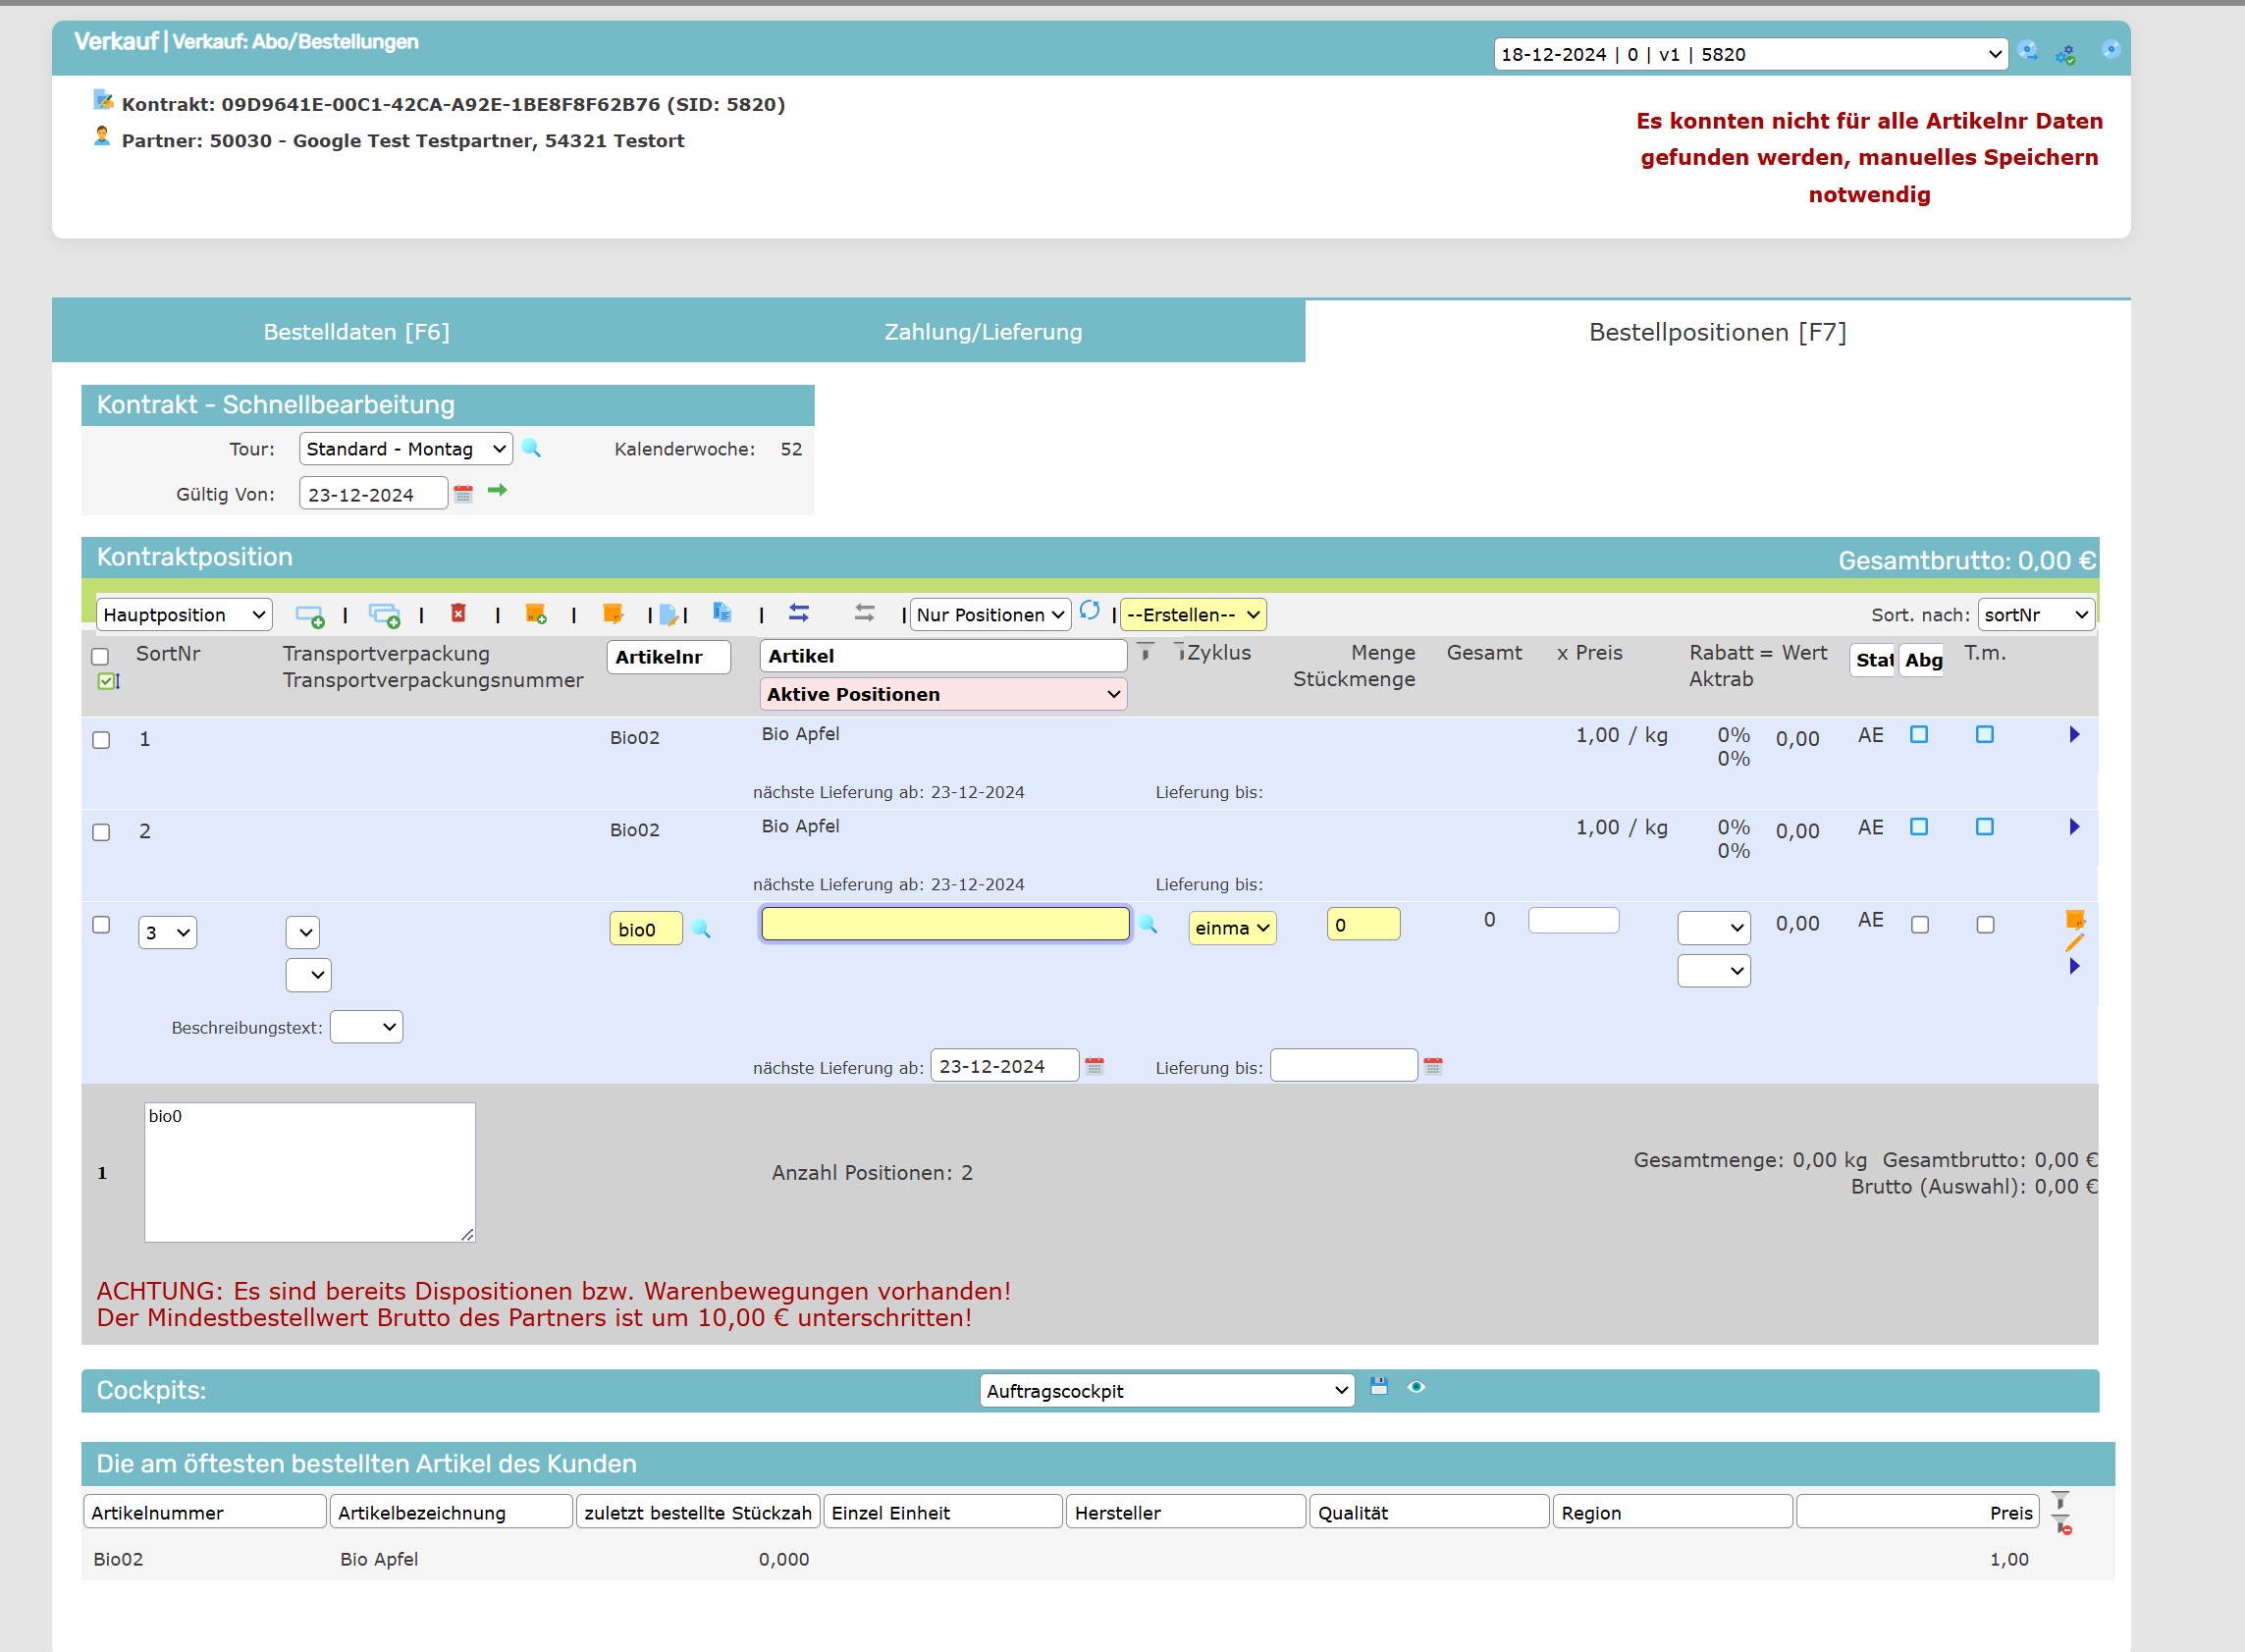Viewport: 2245px width, 1652px height.
Task: Tick the checkbox for position row 1
Action: (x=101, y=740)
